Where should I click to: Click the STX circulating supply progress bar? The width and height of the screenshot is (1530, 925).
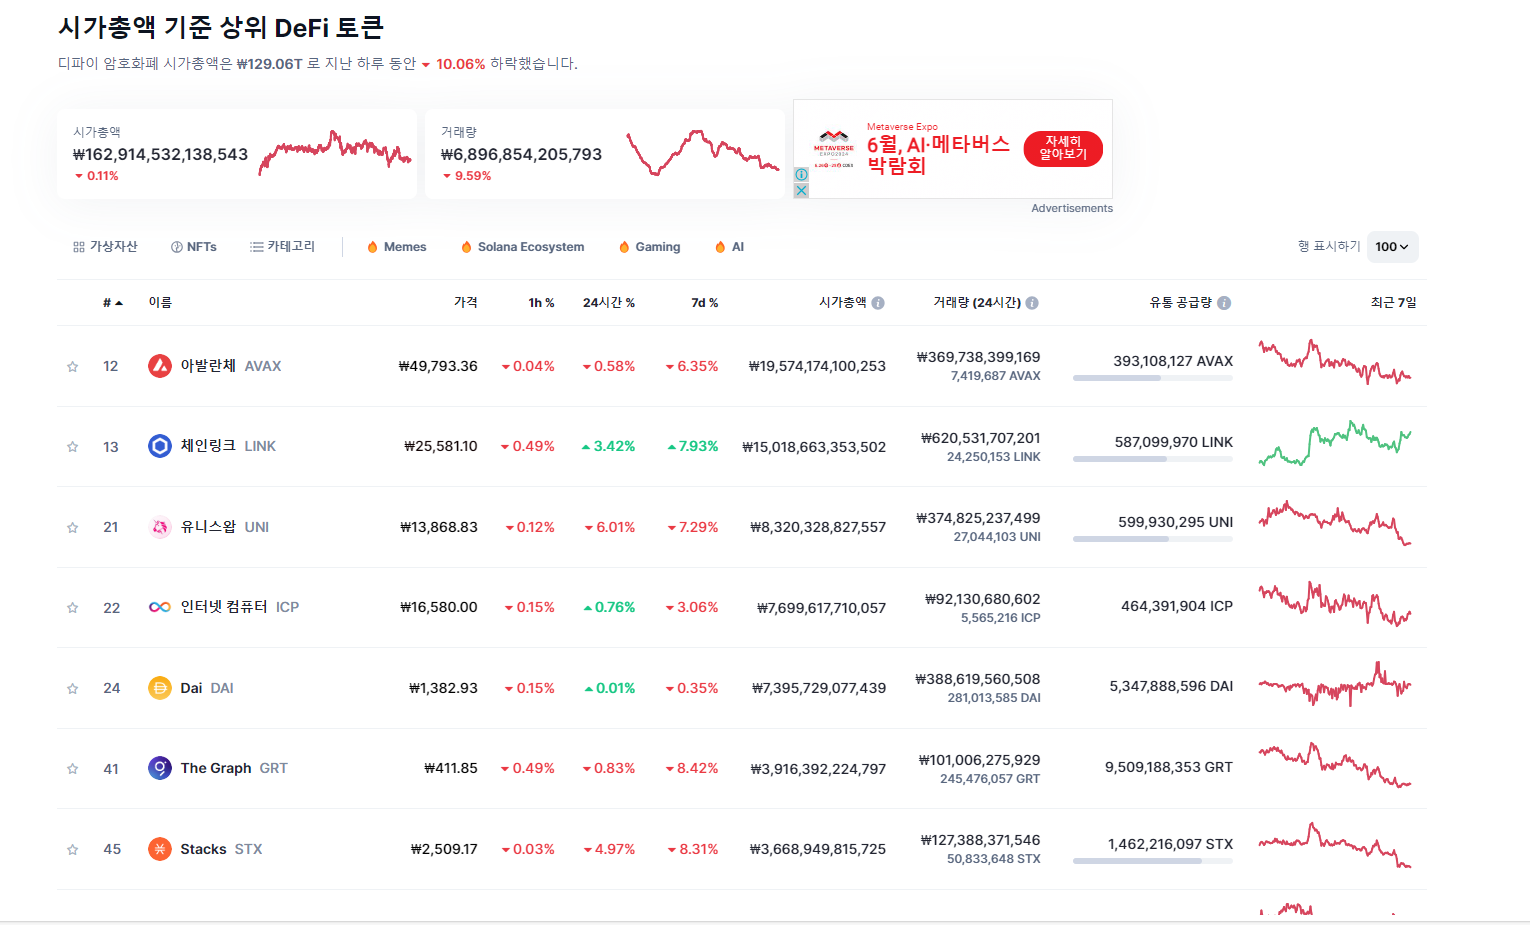click(x=1152, y=861)
